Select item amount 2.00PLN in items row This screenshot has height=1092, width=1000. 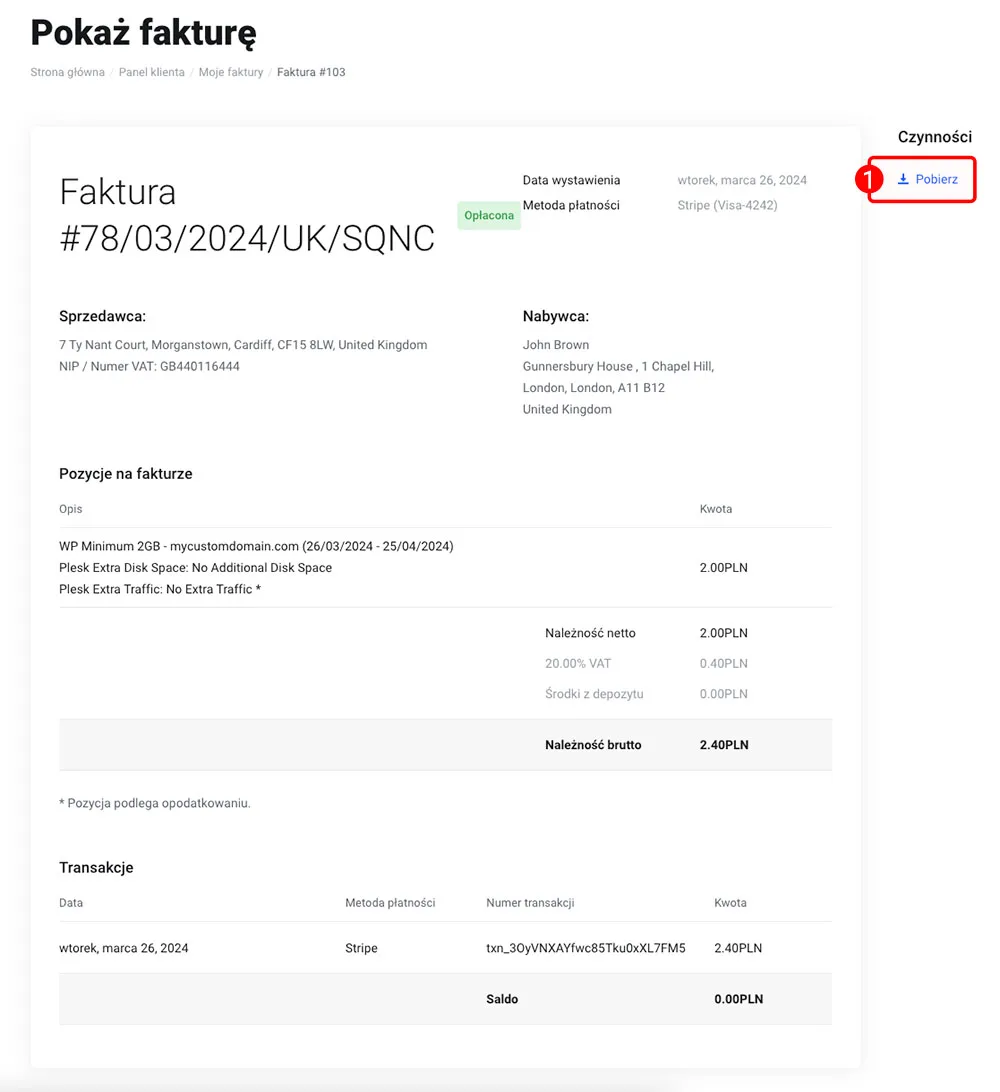[724, 568]
